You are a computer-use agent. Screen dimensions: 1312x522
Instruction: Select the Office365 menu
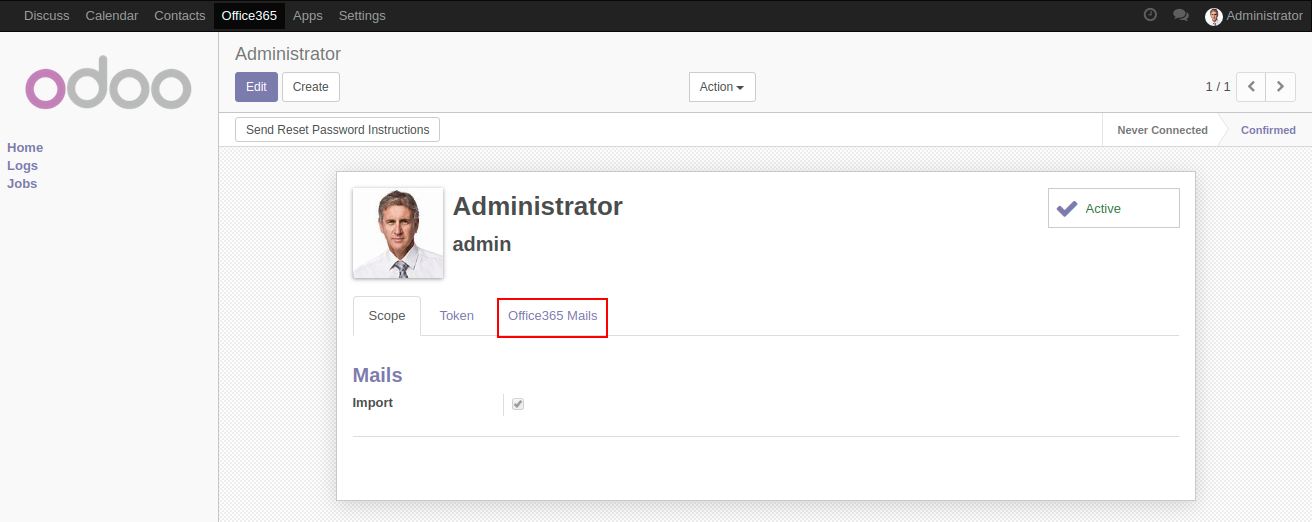click(x=249, y=16)
